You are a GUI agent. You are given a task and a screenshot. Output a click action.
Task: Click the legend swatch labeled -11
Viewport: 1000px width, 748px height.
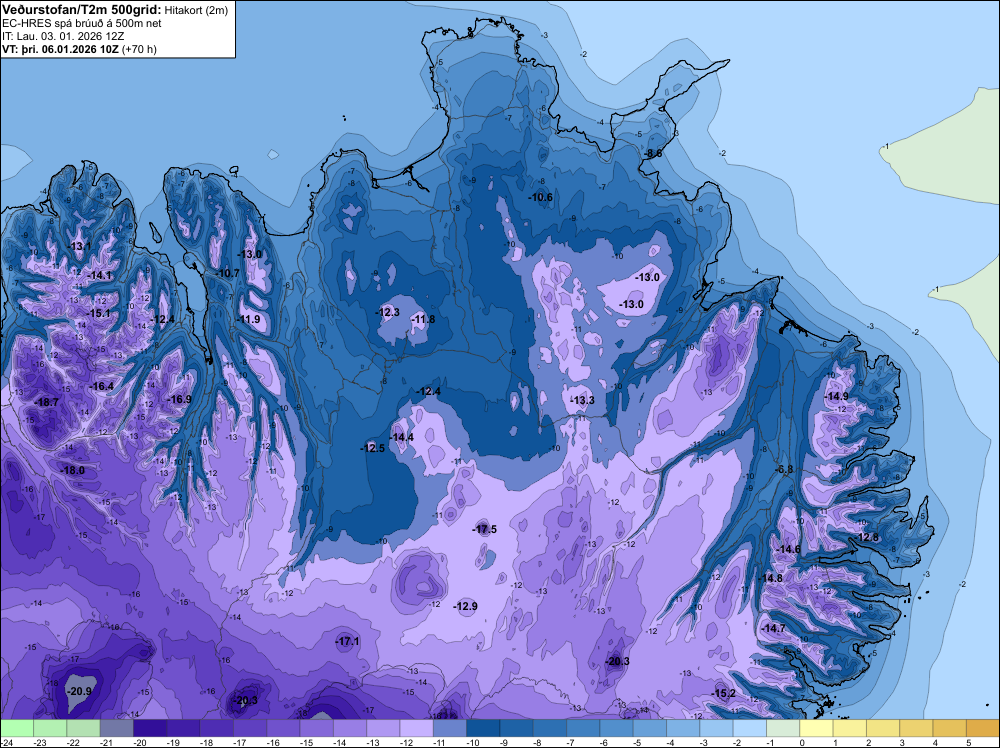tap(450, 728)
